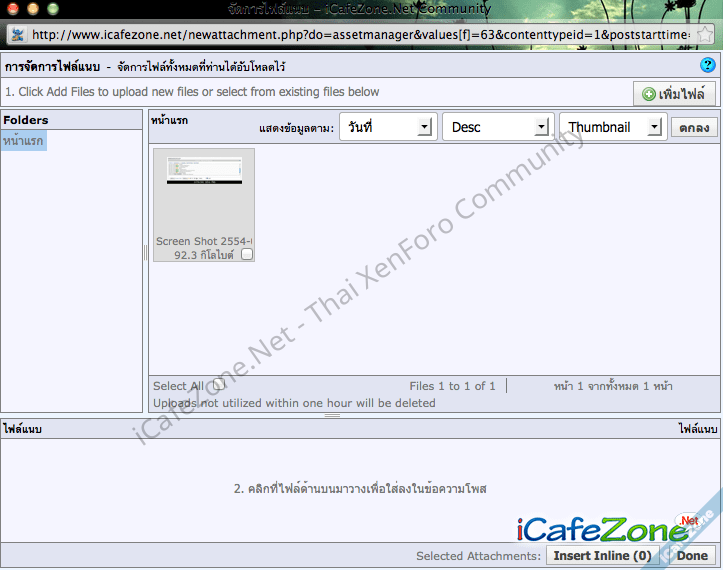Click the horizontal splitter handle above attachments panel

click(x=361, y=415)
